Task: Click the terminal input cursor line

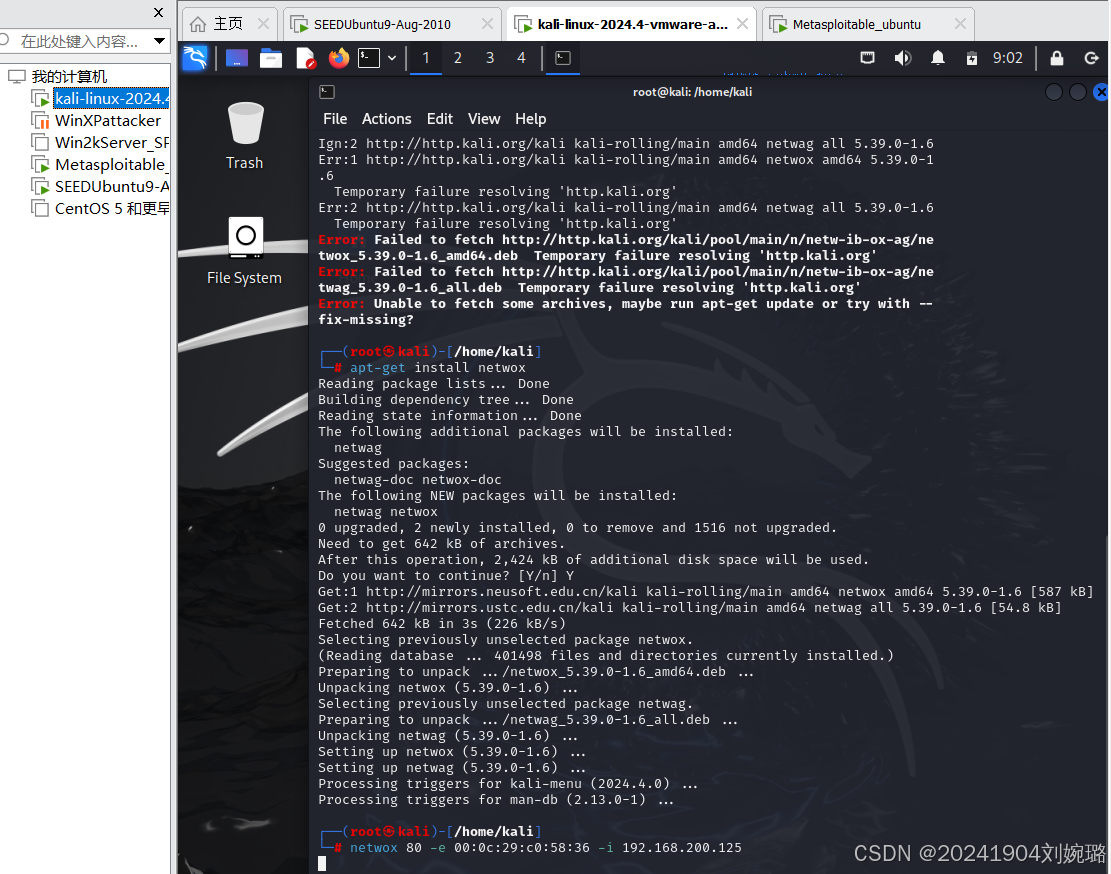Action: tap(322, 863)
